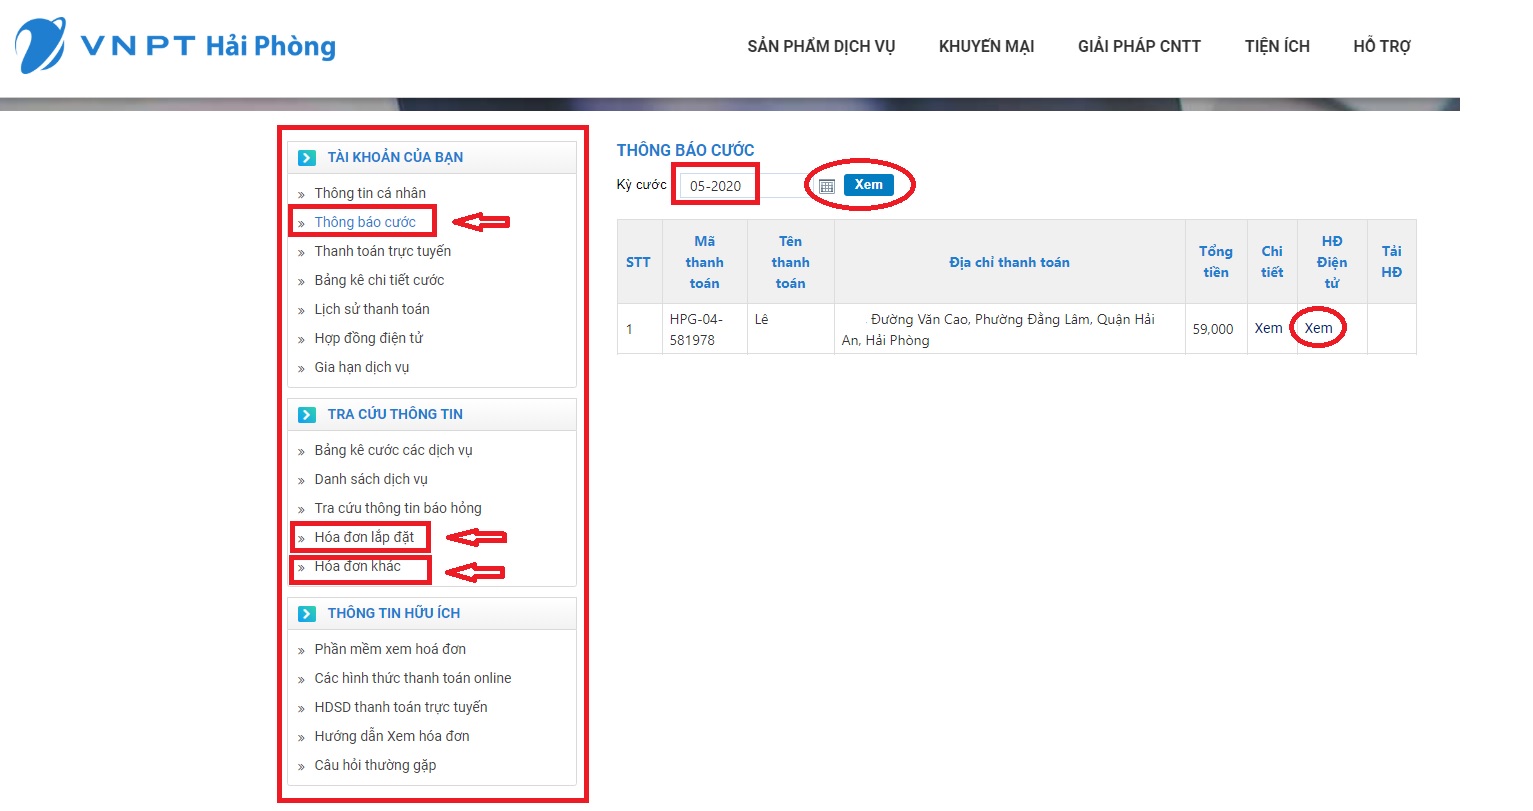Open Phần mềm xem hoá đơn link
This screenshot has width=1533, height=811.
point(390,649)
